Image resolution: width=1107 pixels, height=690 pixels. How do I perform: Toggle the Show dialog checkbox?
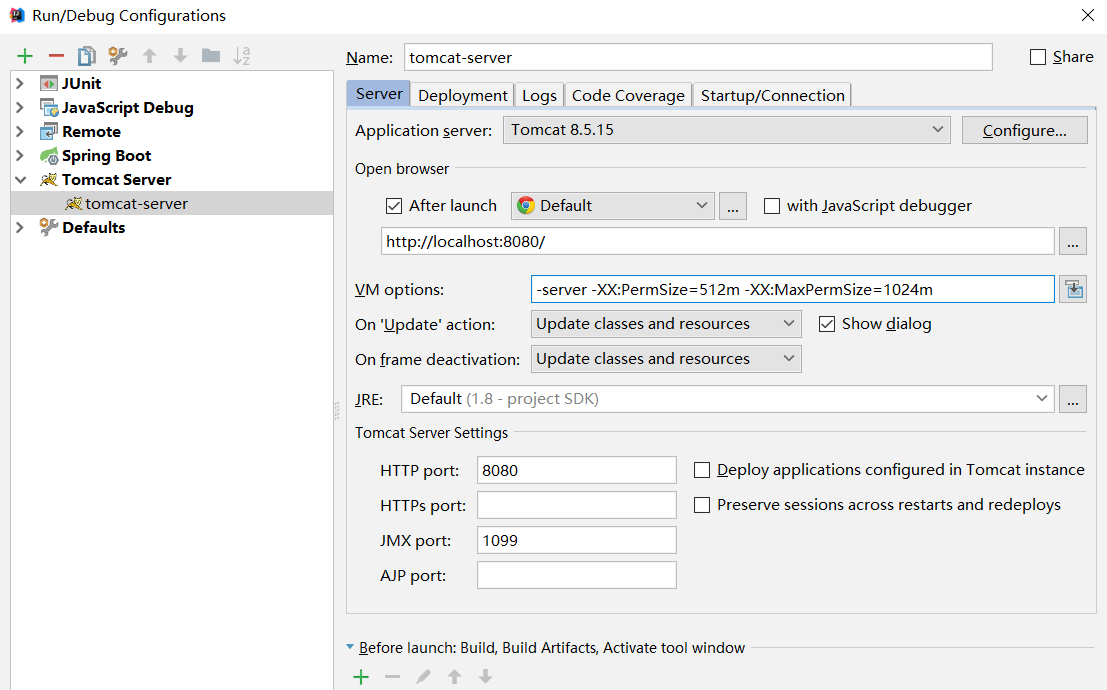coord(827,324)
